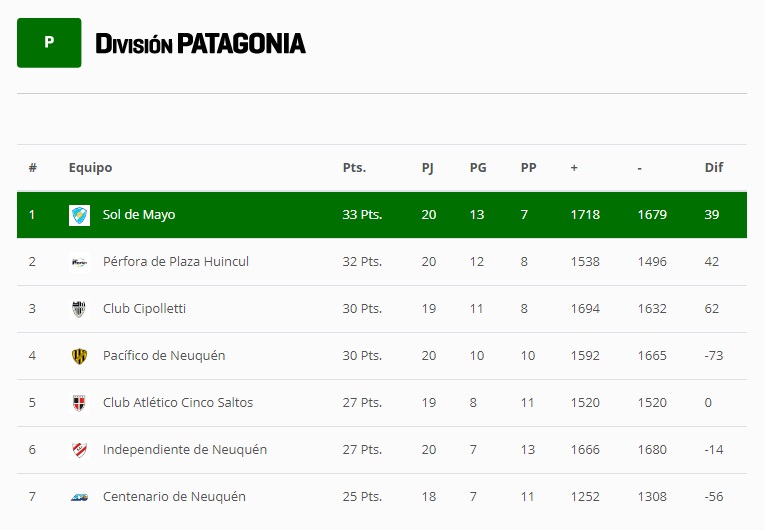This screenshot has height=530, width=765.
Task: Open Independiente de Neuquén team page
Action: point(185,450)
